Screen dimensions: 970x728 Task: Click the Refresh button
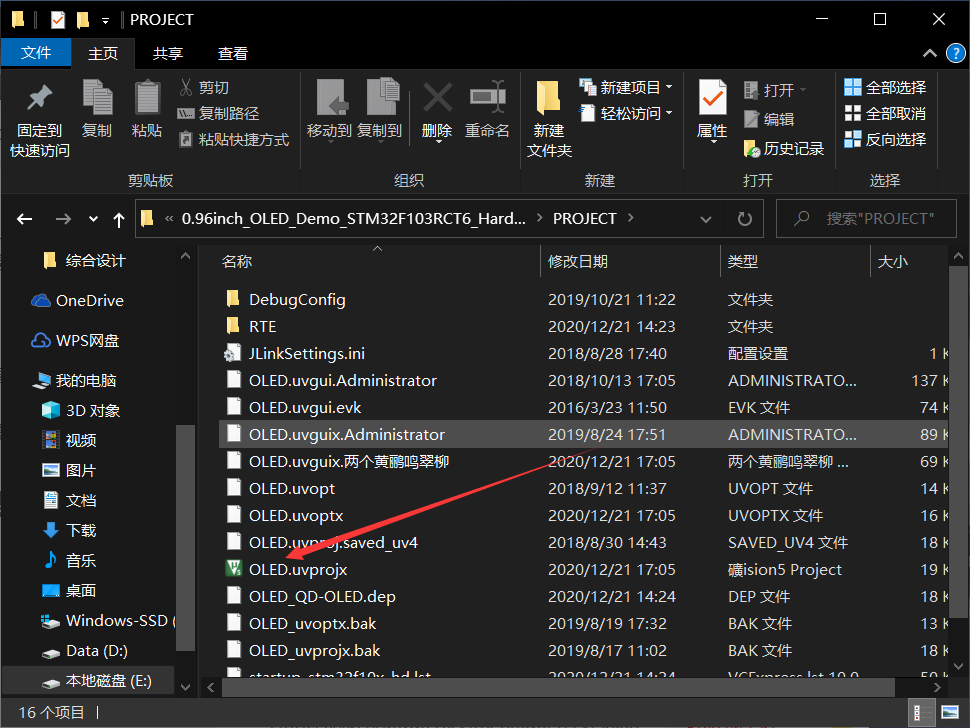(x=745, y=219)
